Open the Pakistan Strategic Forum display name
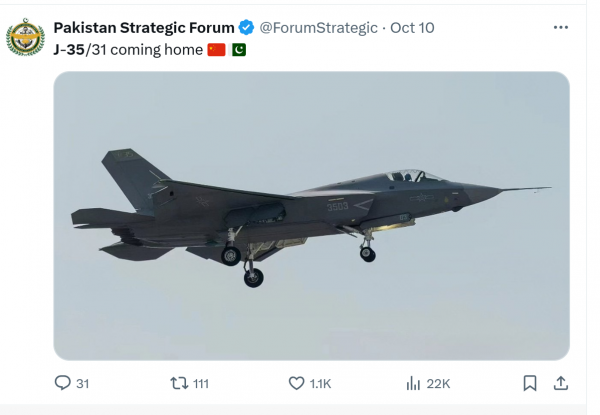The height and width of the screenshot is (415, 600). click(x=143, y=27)
